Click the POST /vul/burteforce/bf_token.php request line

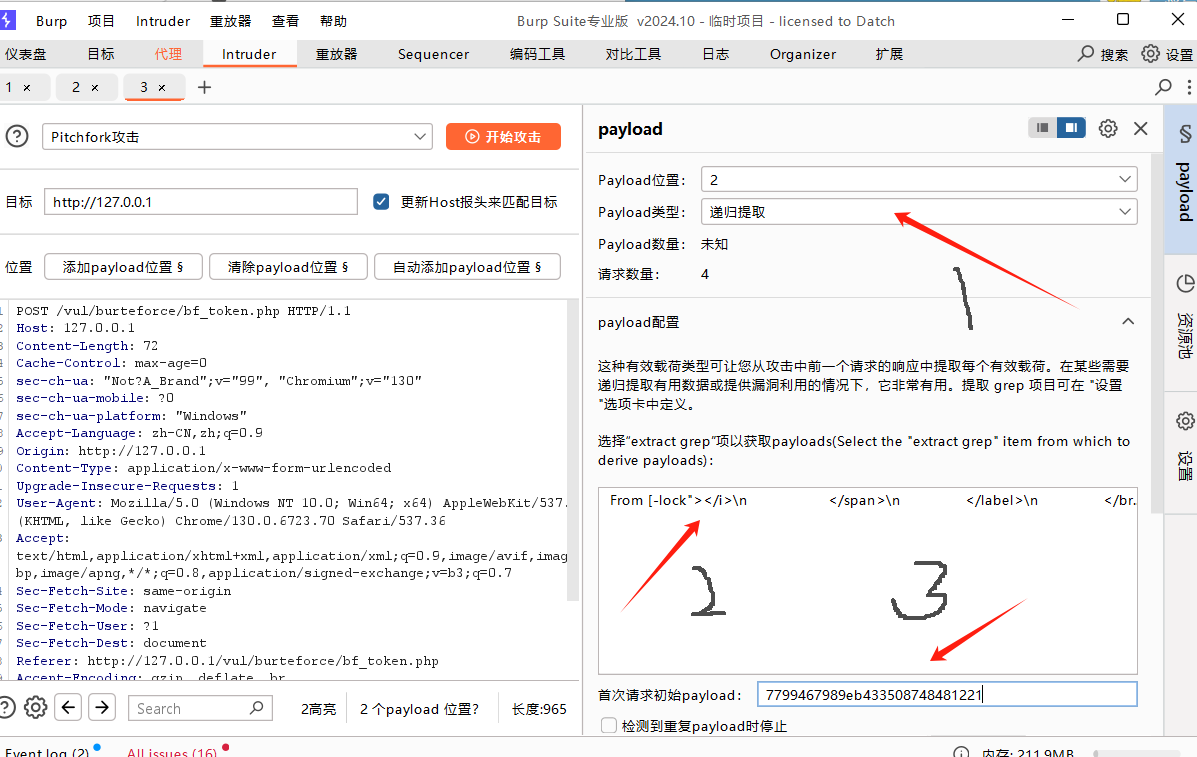coord(183,311)
